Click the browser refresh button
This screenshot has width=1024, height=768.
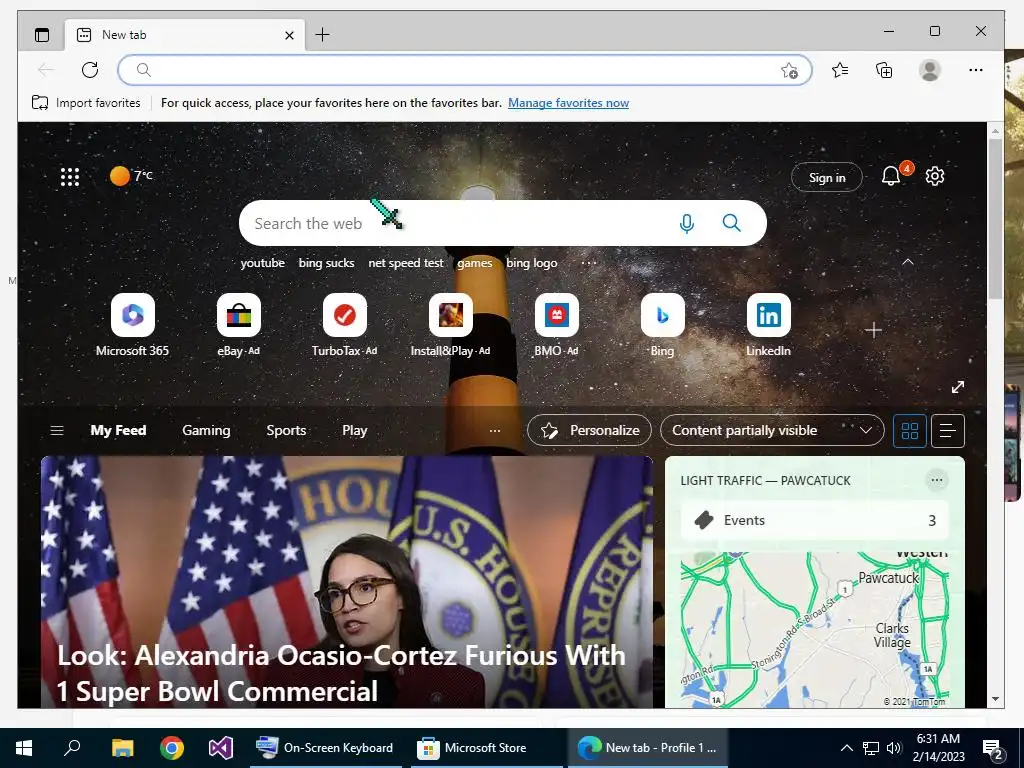click(x=90, y=70)
